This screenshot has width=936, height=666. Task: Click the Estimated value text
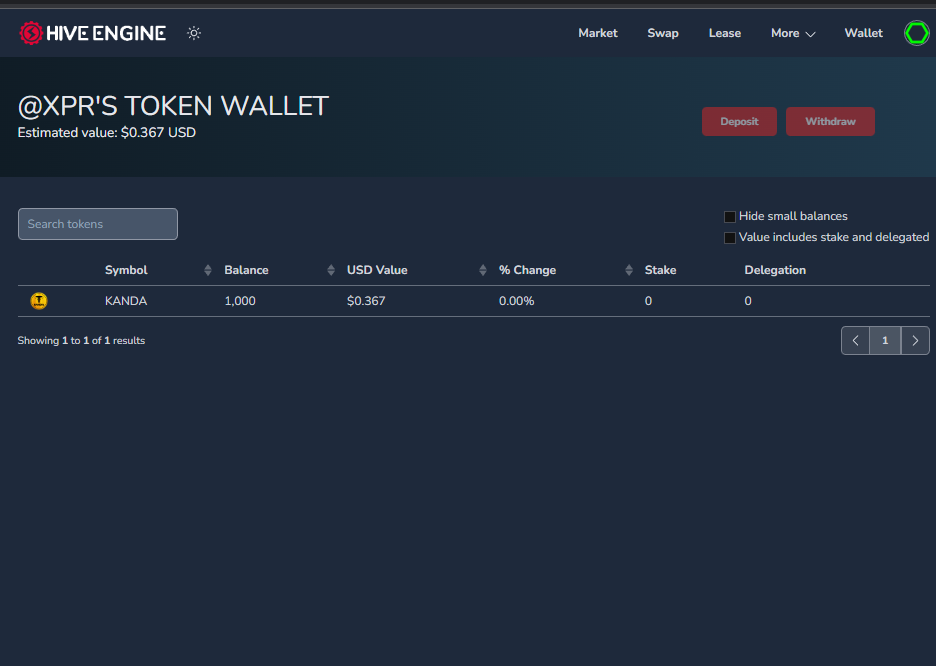coord(107,132)
